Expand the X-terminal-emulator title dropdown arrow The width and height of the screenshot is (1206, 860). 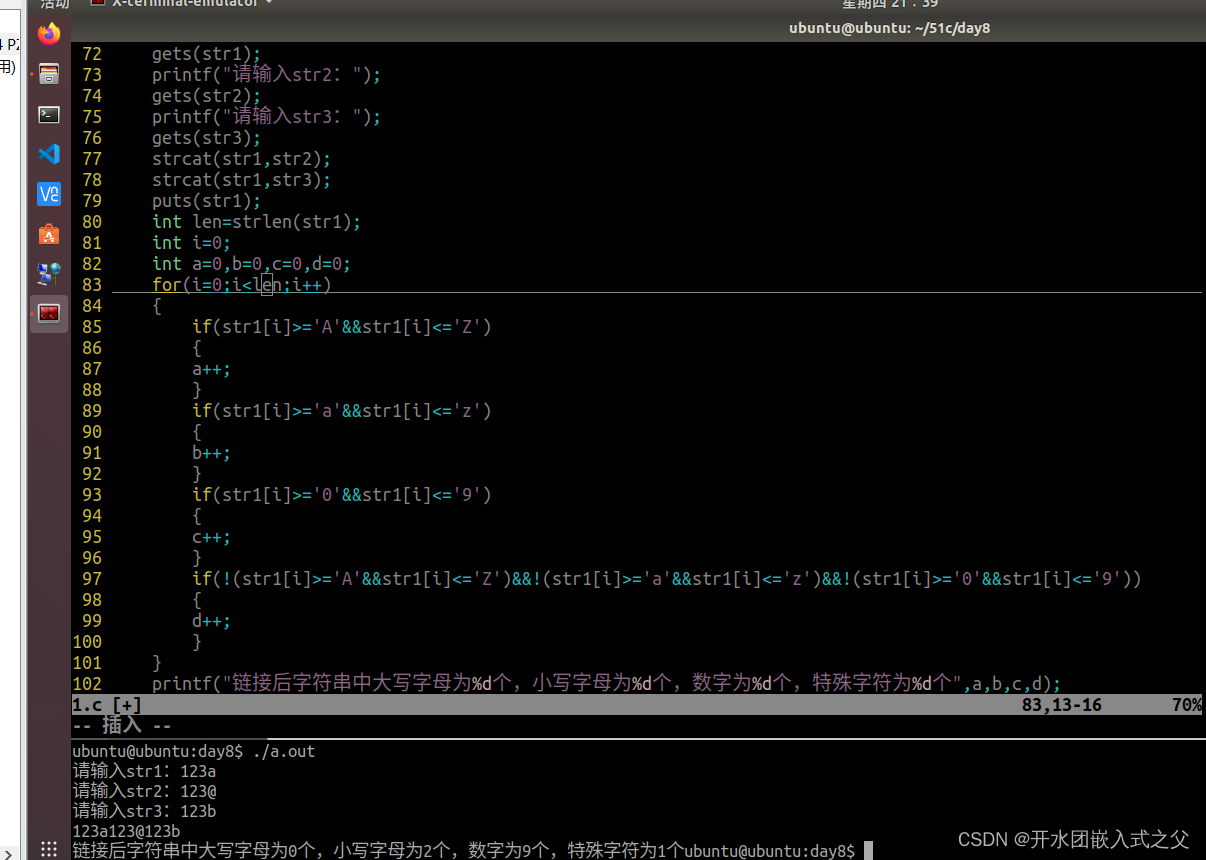(x=268, y=4)
